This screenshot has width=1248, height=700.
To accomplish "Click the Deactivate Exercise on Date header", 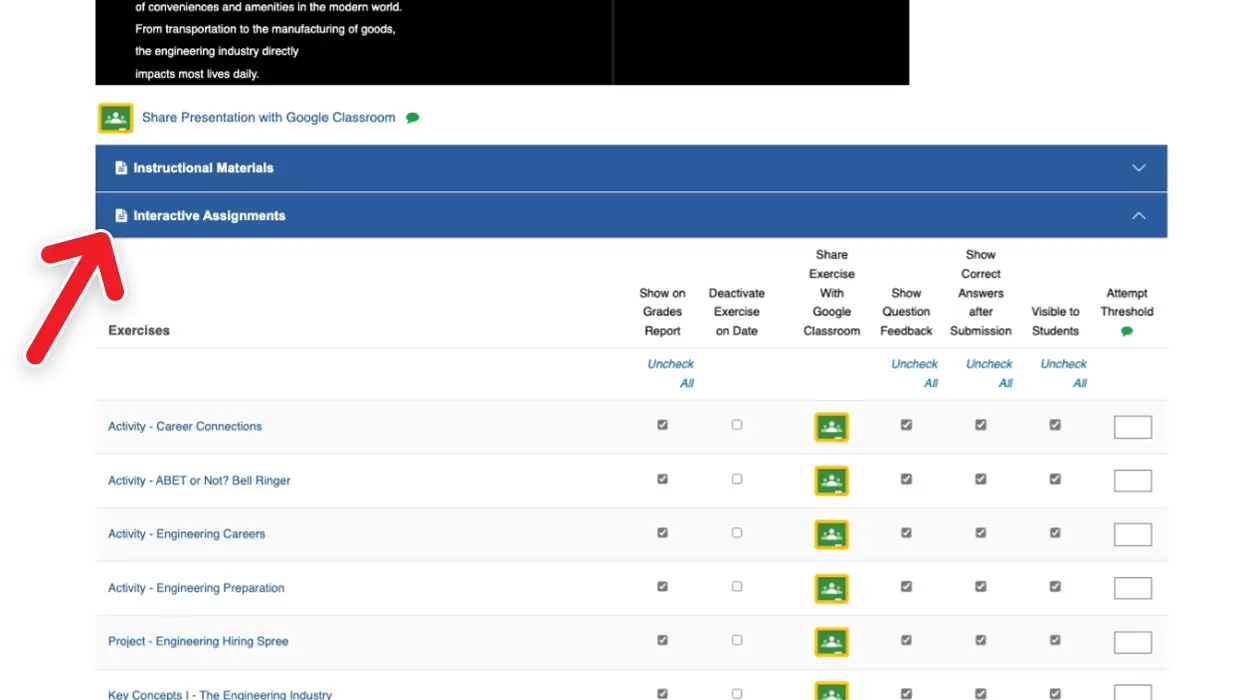I will (x=737, y=312).
